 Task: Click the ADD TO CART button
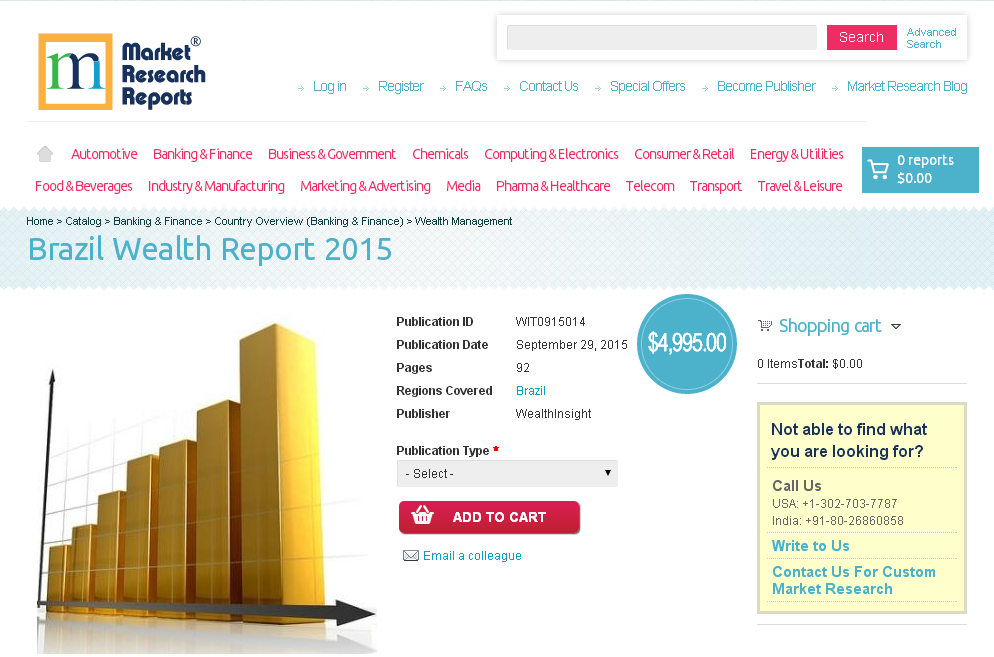(x=489, y=517)
